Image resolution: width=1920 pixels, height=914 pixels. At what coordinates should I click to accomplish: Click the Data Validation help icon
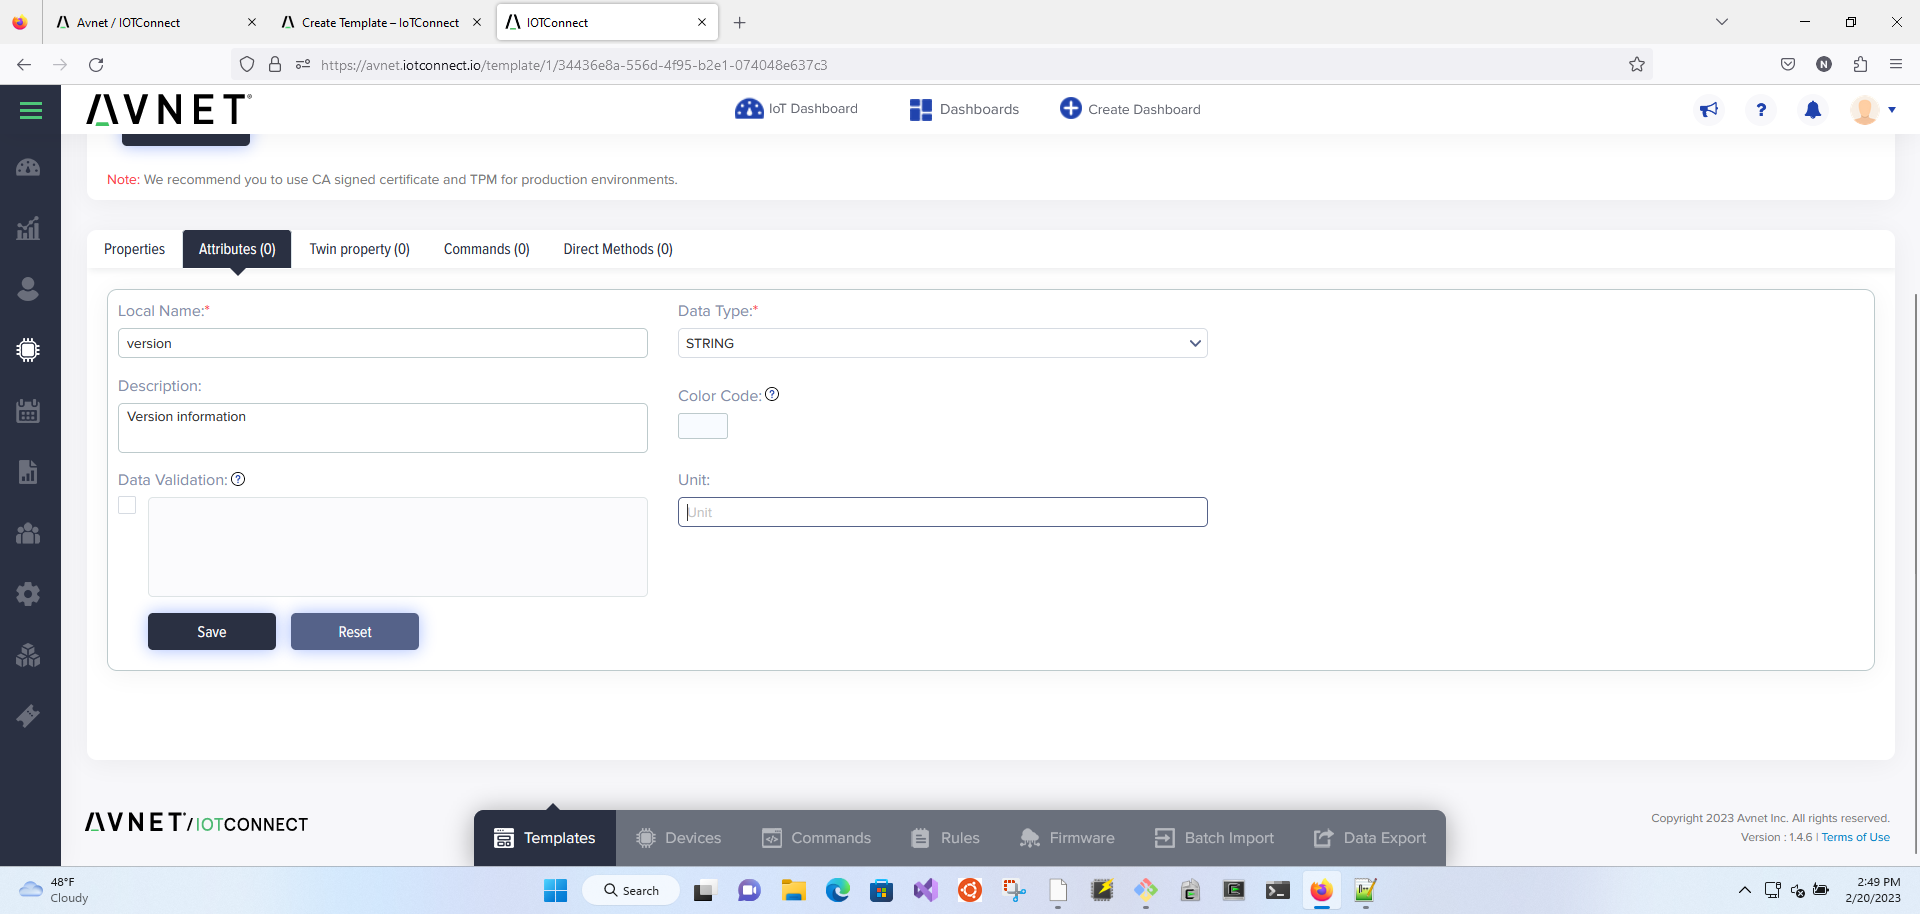point(238,479)
